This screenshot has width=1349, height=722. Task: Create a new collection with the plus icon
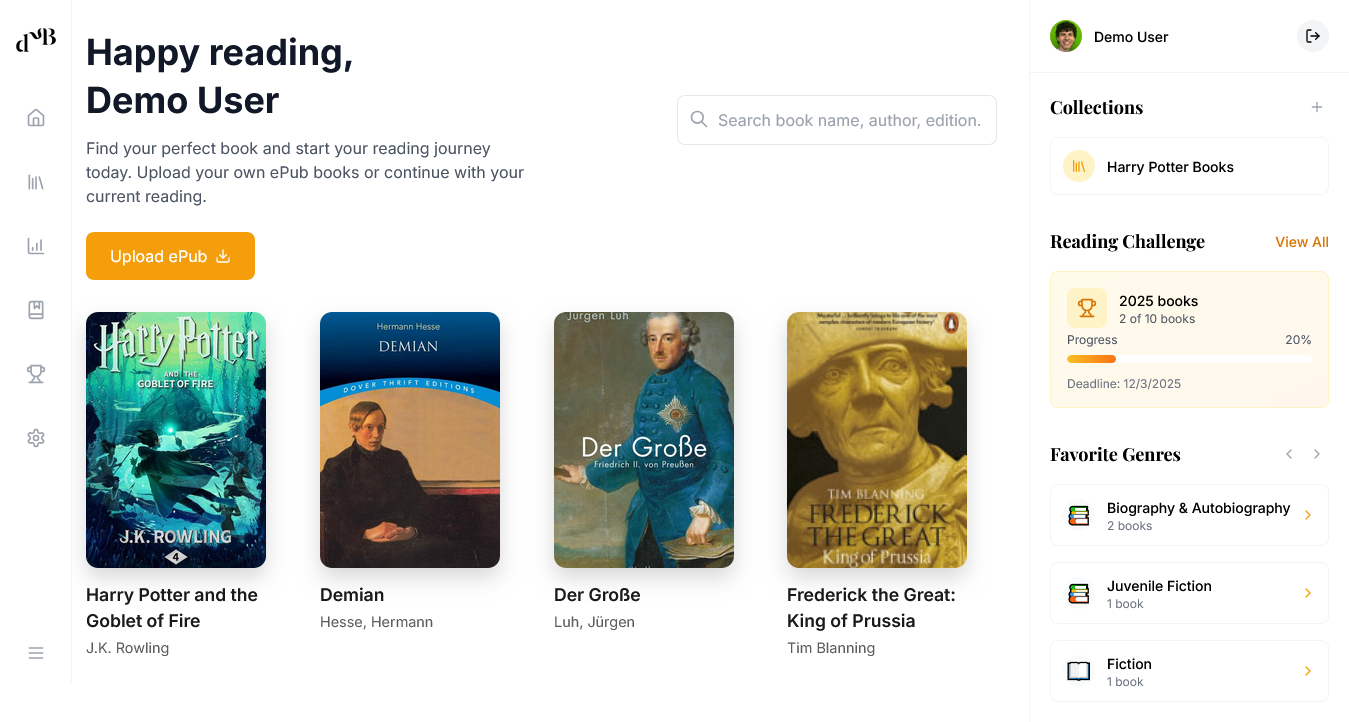[x=1317, y=106]
